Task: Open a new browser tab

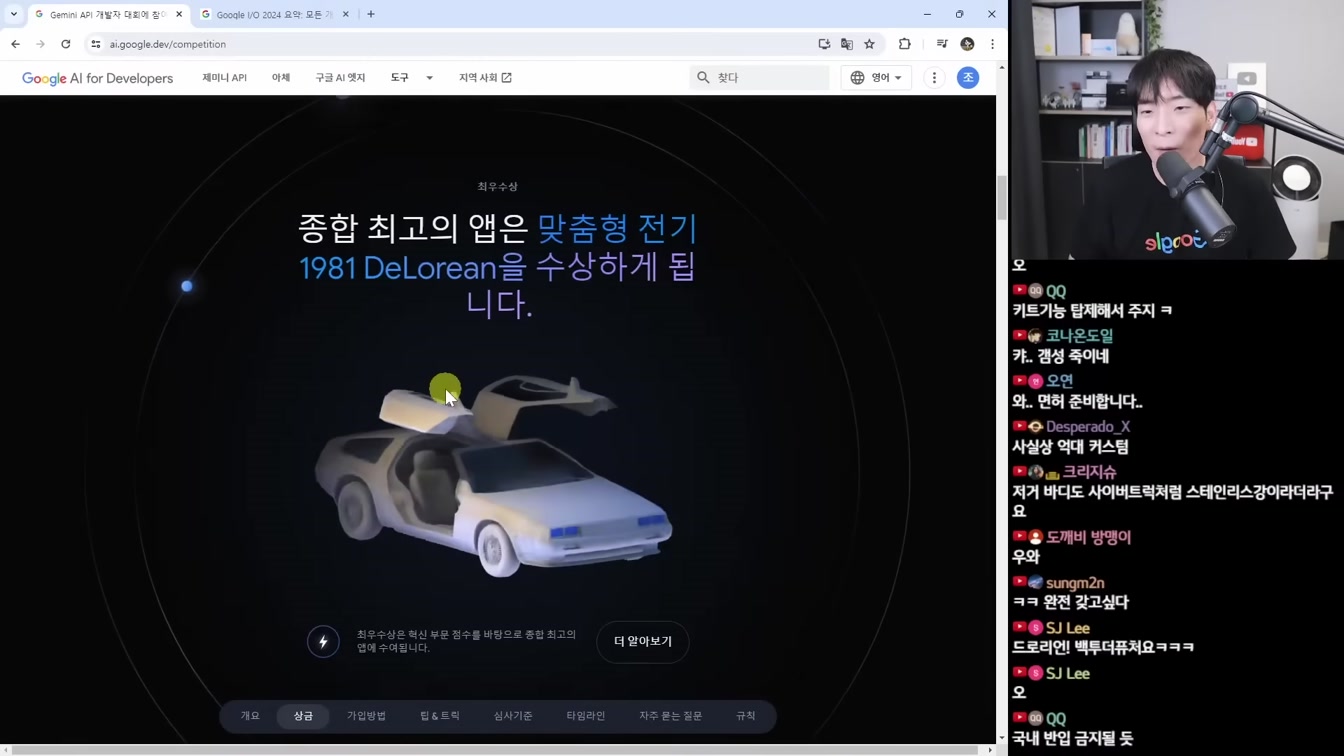Action: coord(371,14)
